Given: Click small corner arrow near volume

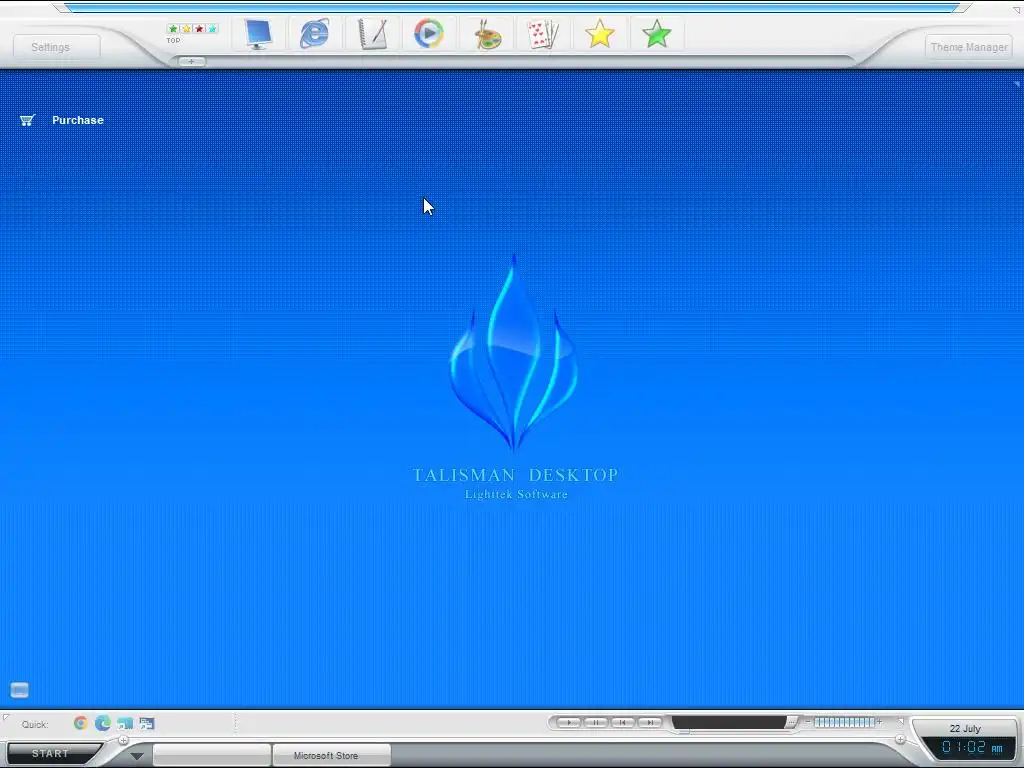Looking at the screenshot, I should (900, 721).
